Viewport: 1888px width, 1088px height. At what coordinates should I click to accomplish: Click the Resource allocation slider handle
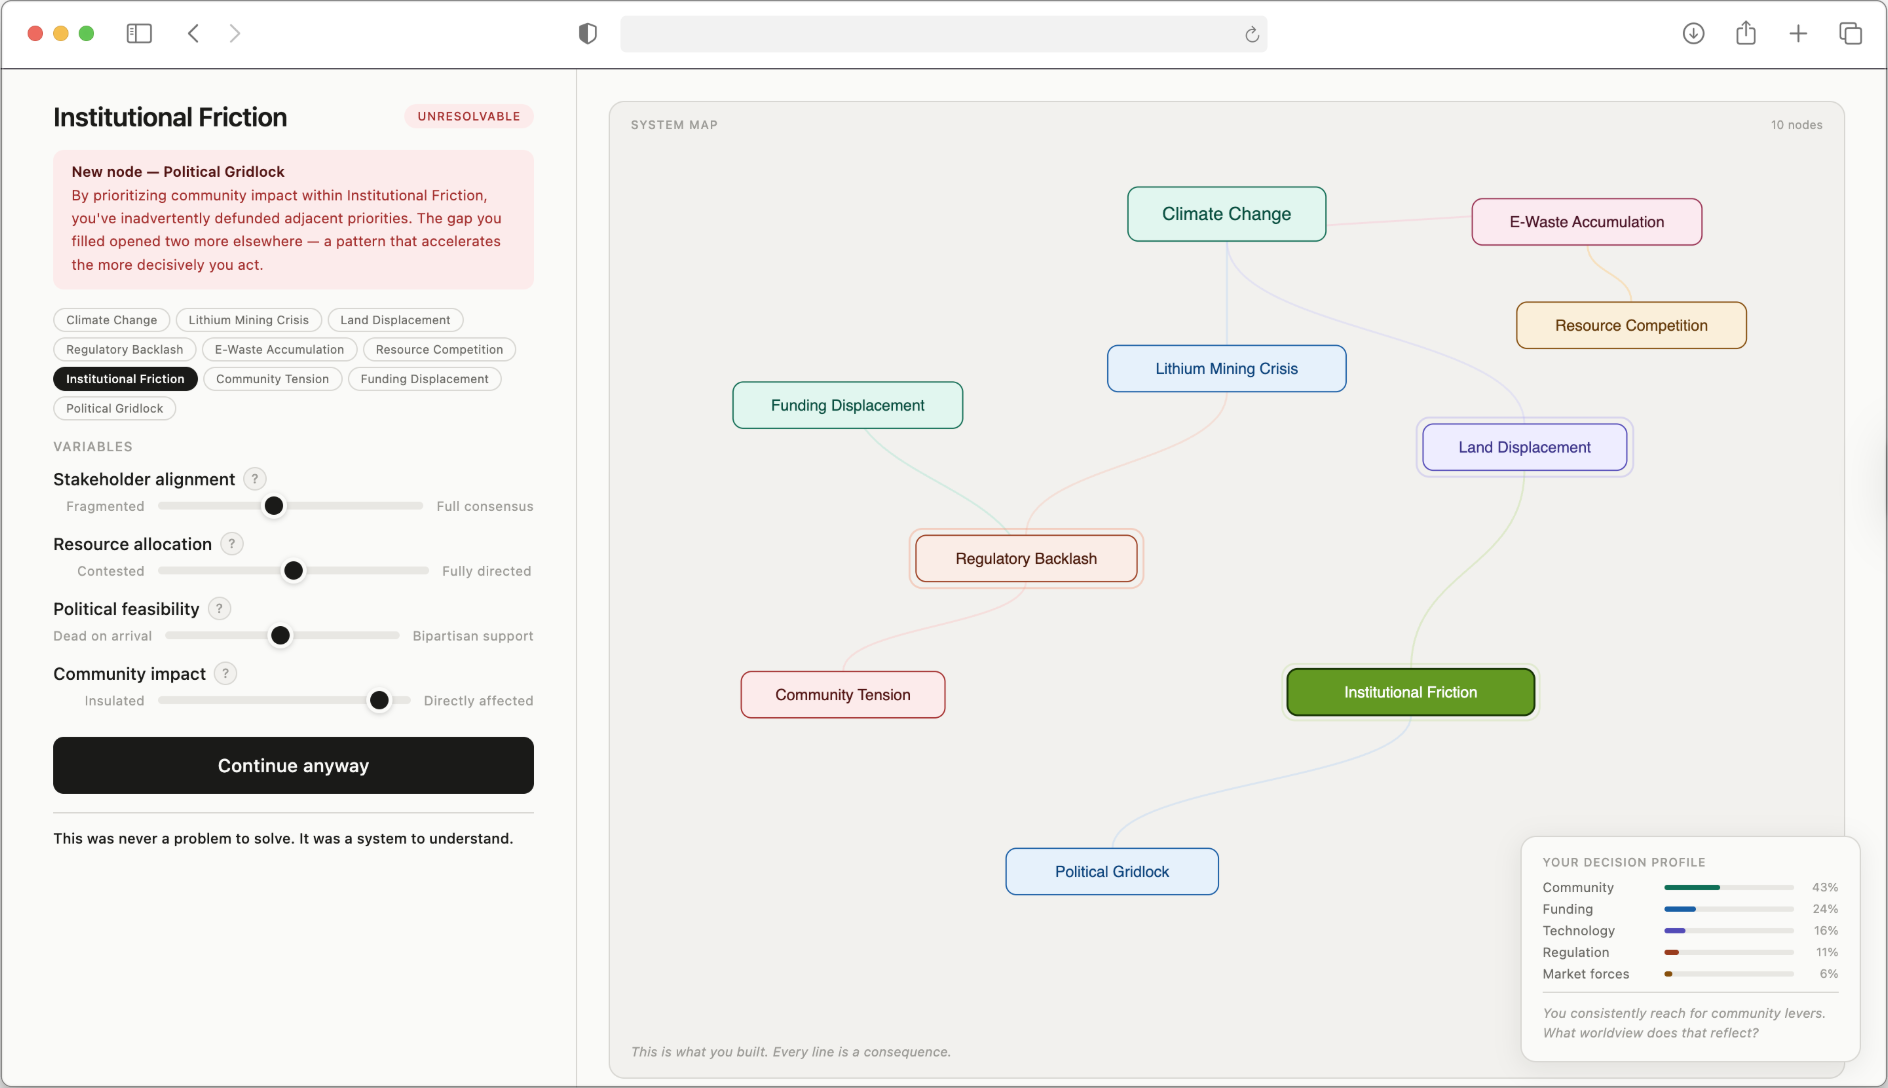pos(293,571)
